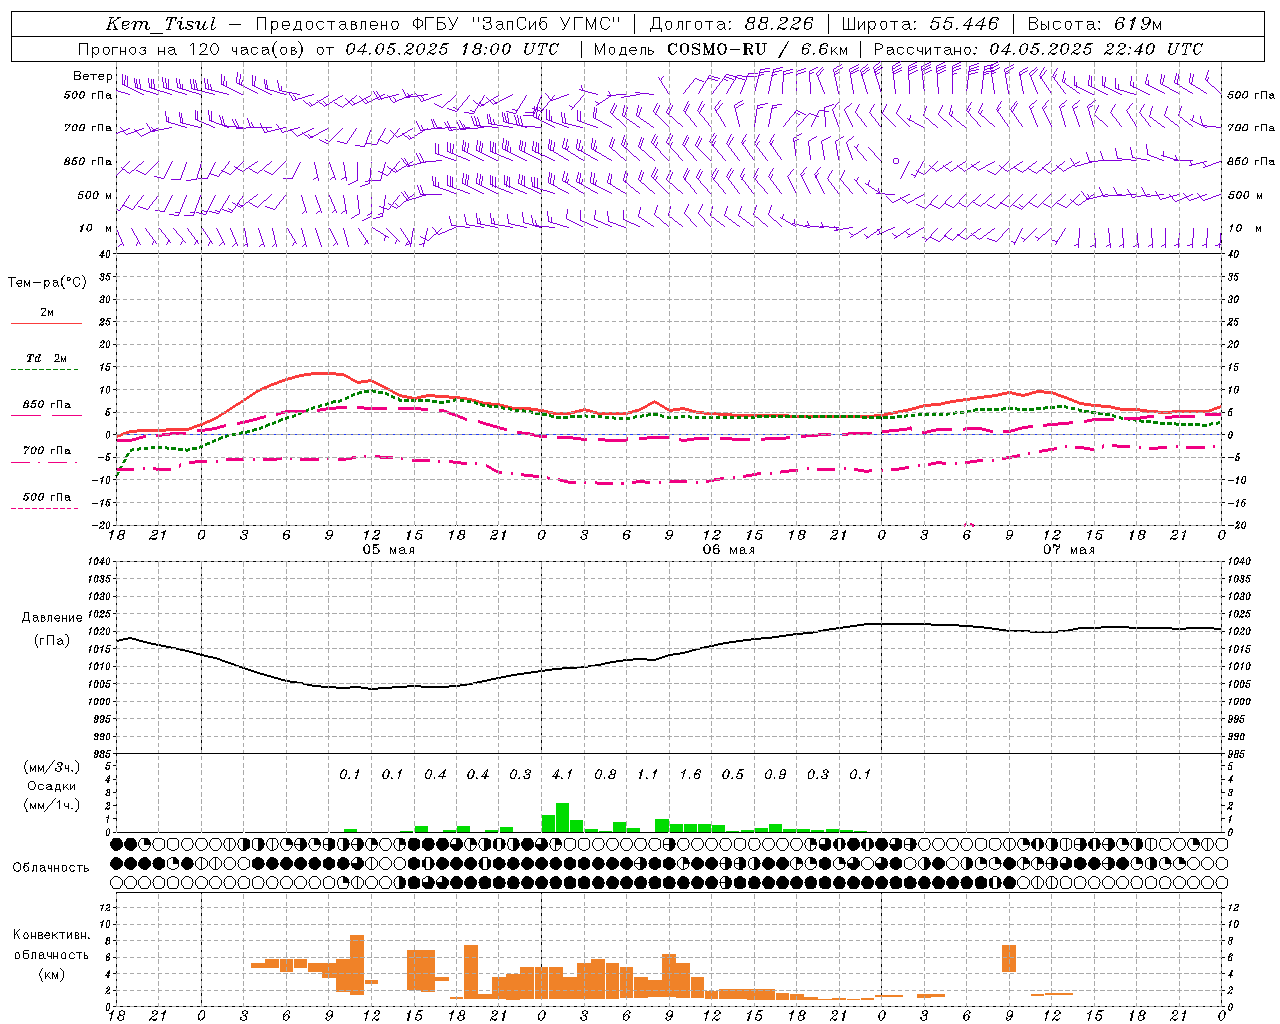Select the 'Долгота: 88.226' header field
The width and height of the screenshot is (1280, 1024).
click(732, 24)
